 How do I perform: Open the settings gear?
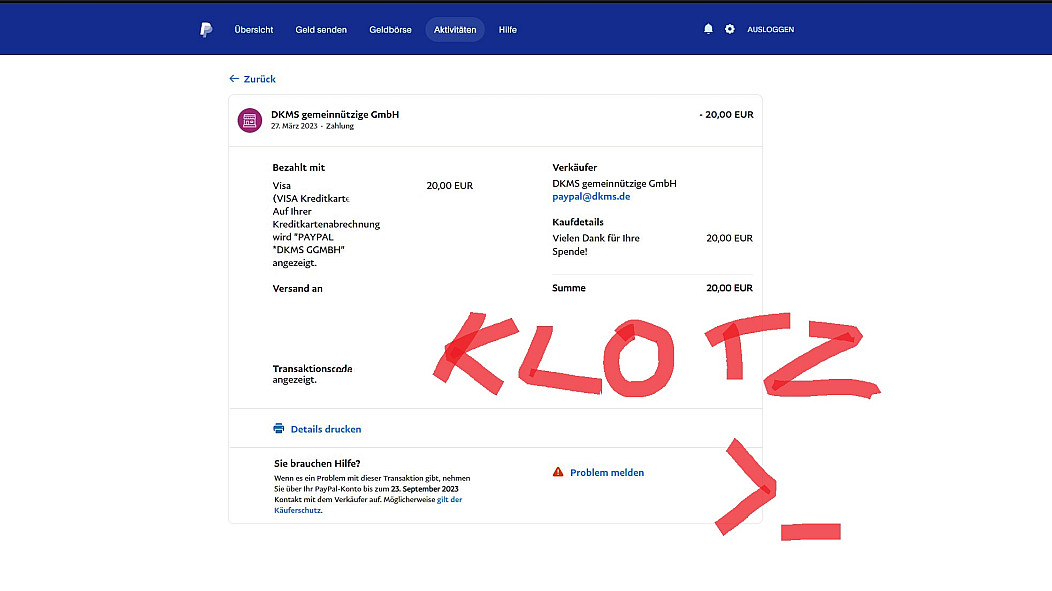point(729,29)
